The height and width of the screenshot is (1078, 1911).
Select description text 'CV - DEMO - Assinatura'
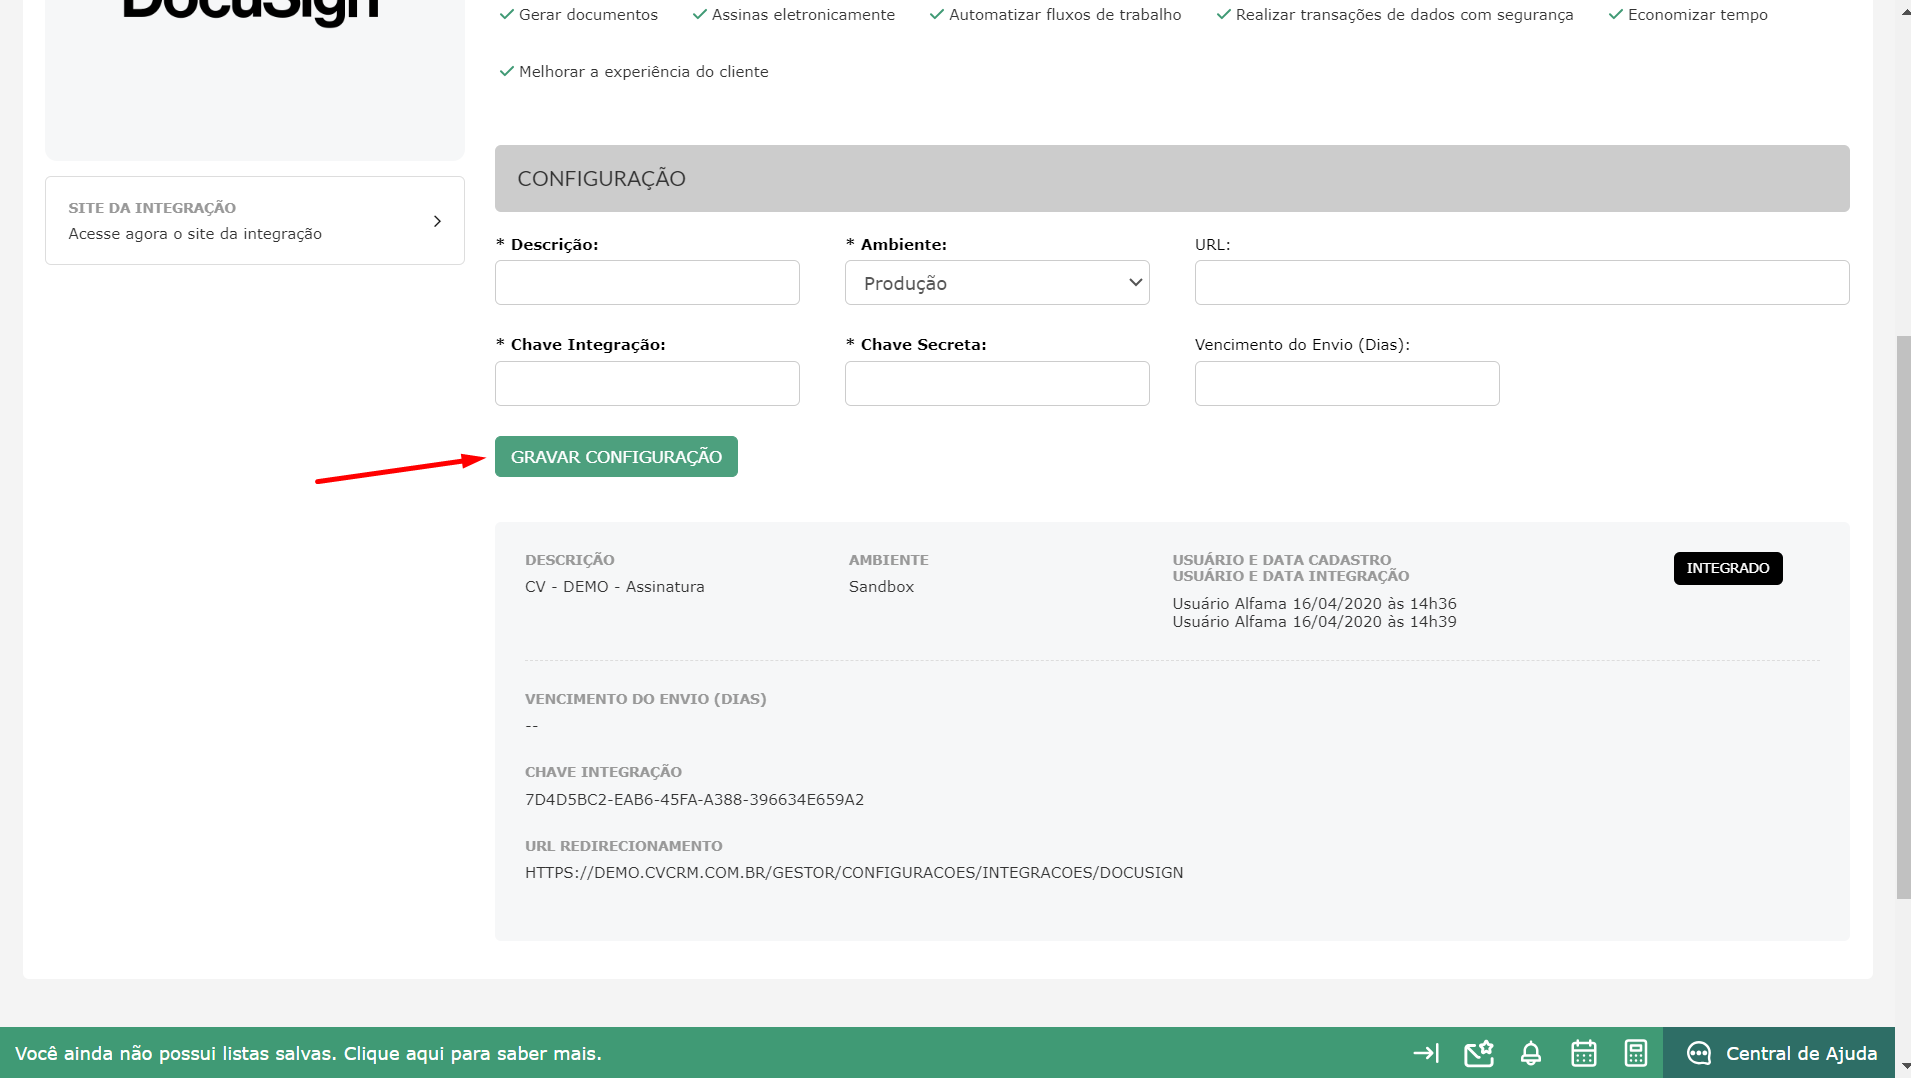(615, 587)
